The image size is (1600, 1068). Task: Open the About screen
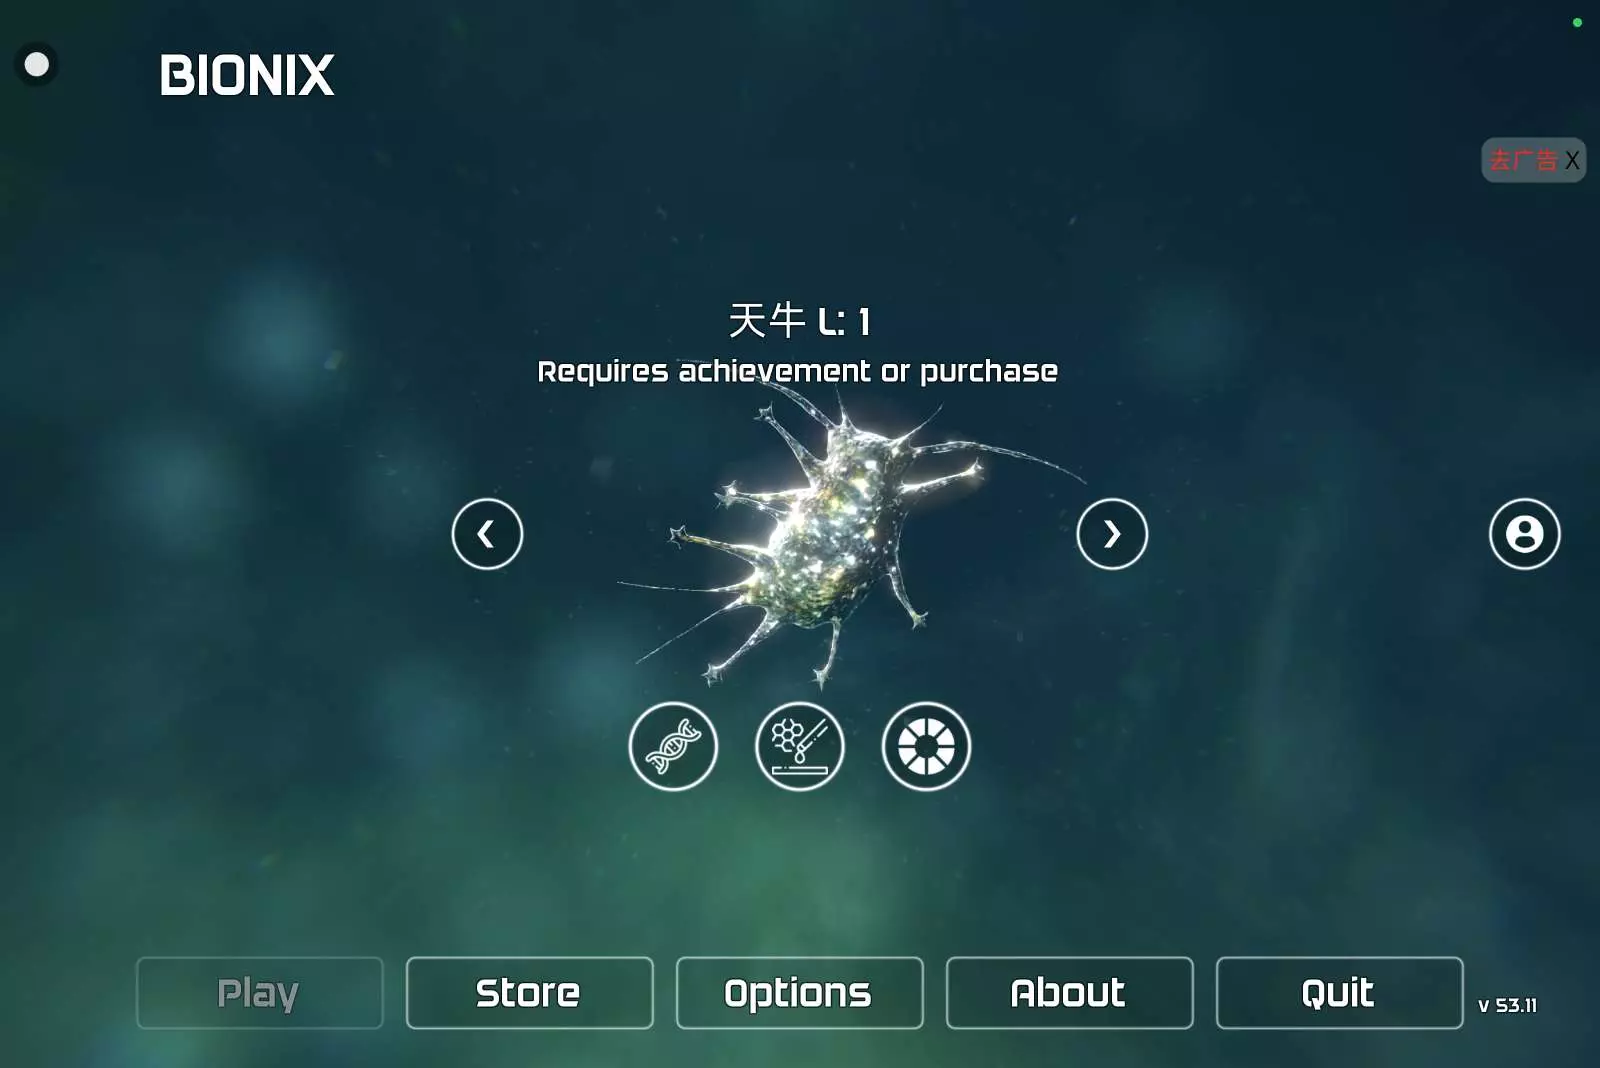click(x=1069, y=993)
